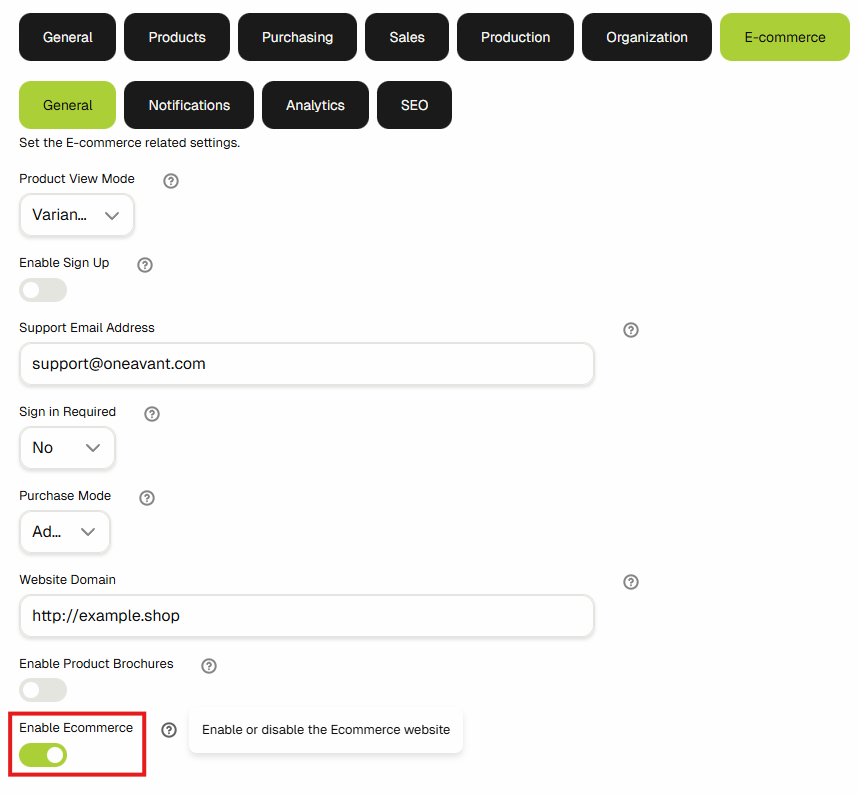Click into the Website Domain text field
Image resolution: width=857 pixels, height=795 pixels.
pyautogui.click(x=306, y=616)
